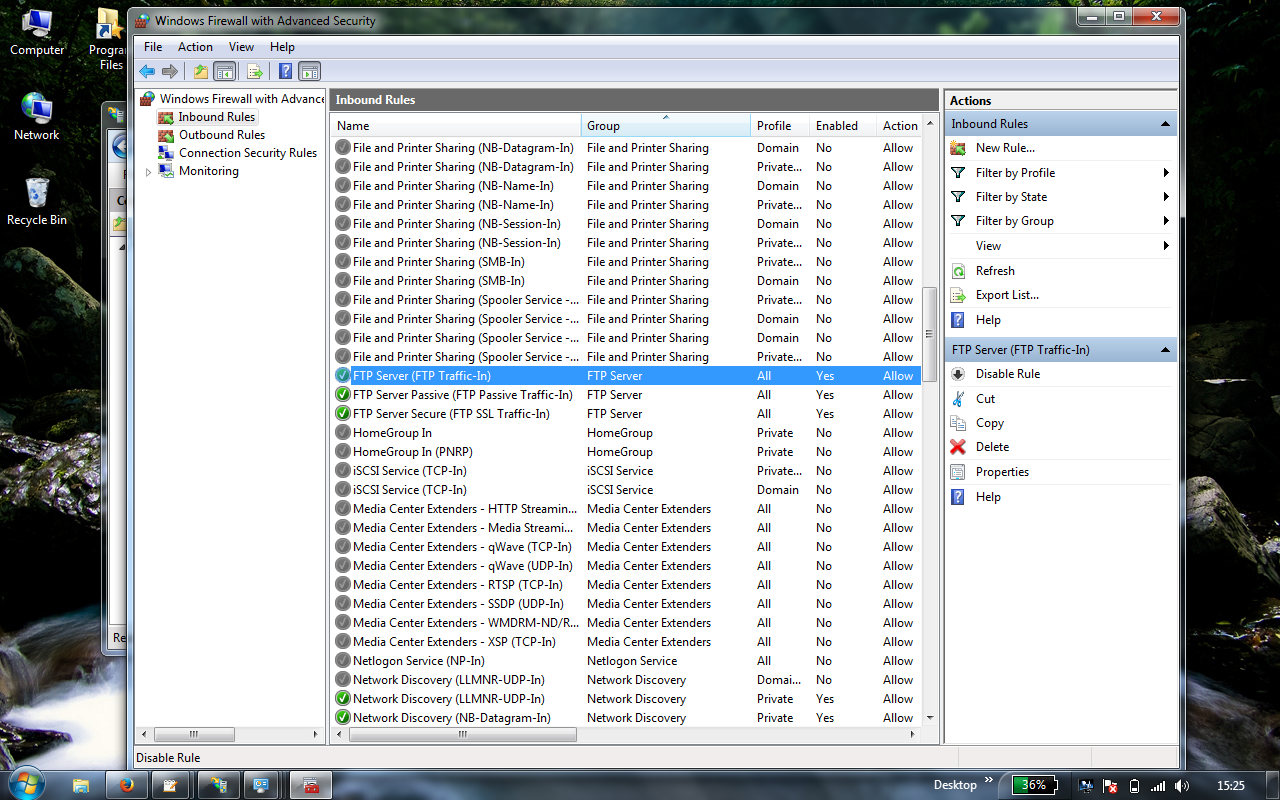Click the Outbound Rules firewall icon
This screenshot has height=800, width=1280.
tap(166, 135)
